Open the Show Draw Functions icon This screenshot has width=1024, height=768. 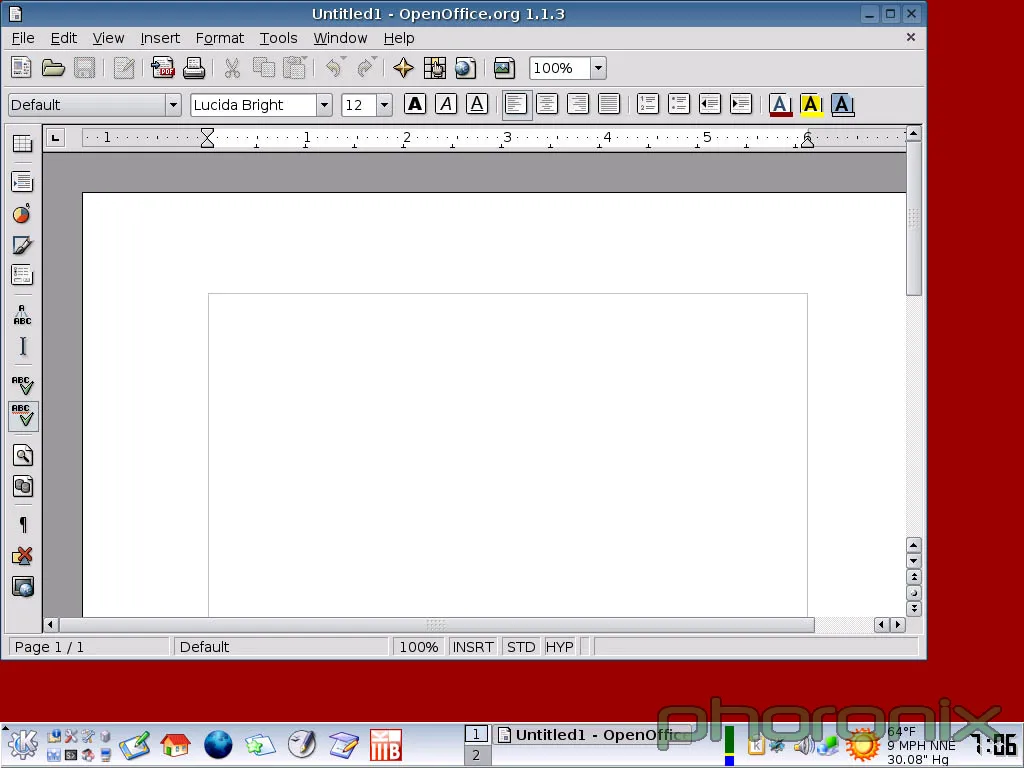(x=22, y=244)
